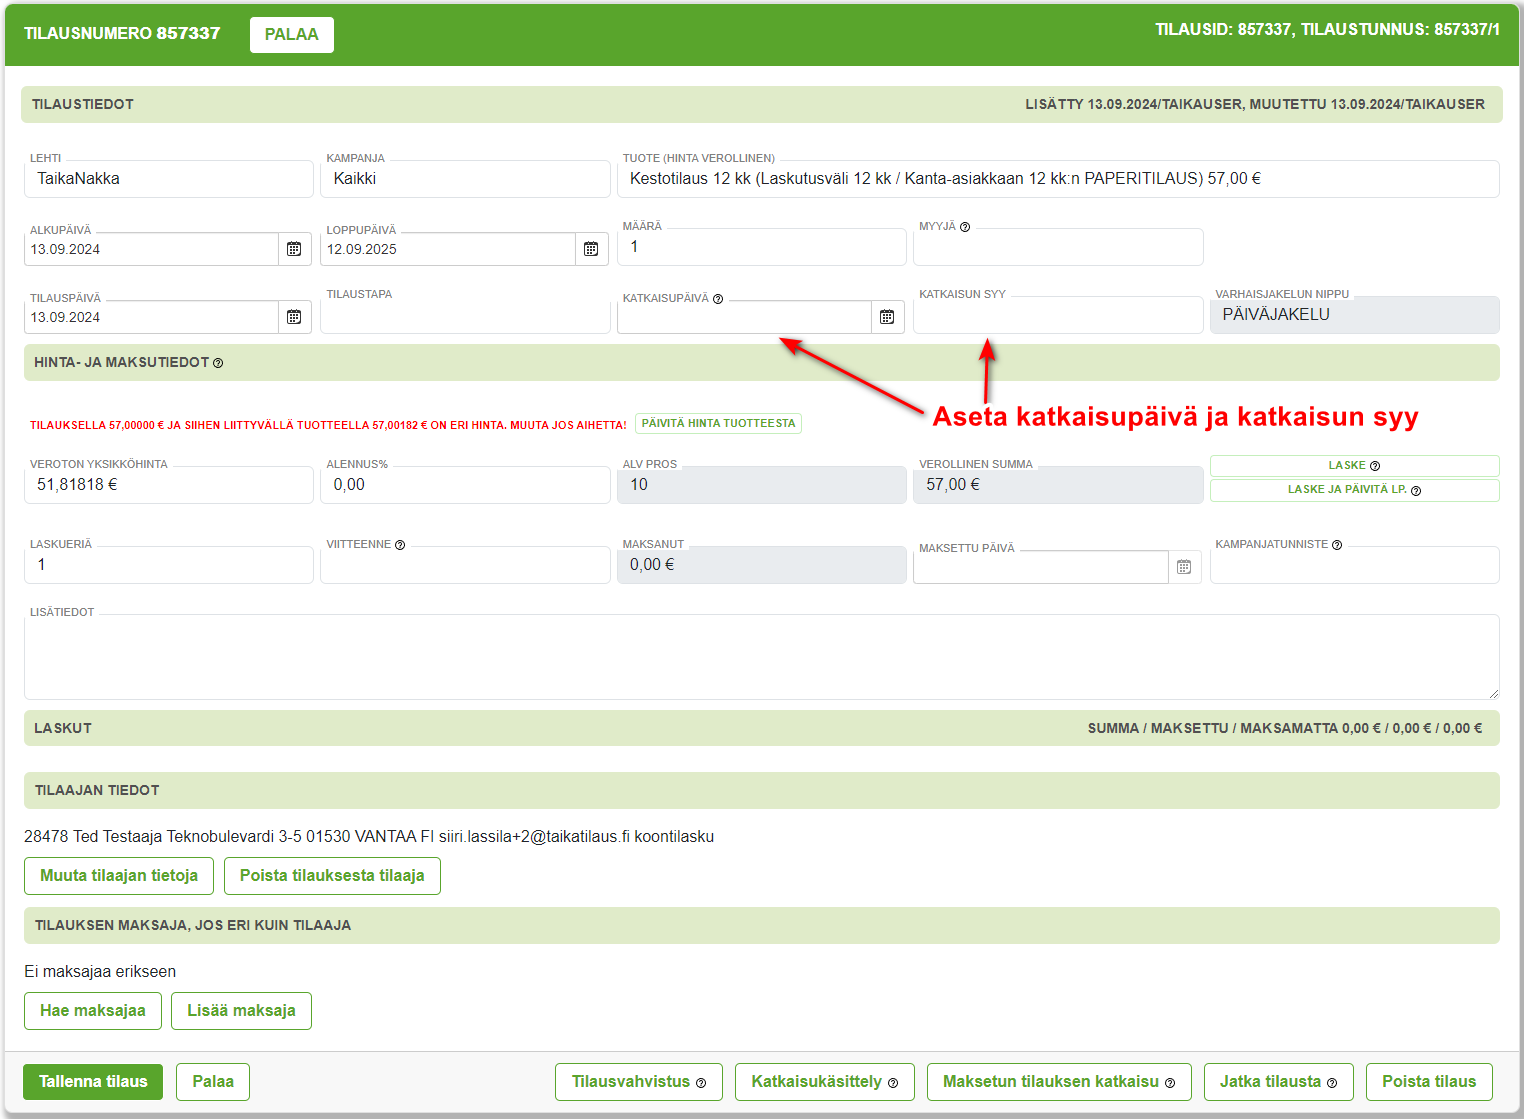Open the Tuote field Kestotilaus 12 kk
This screenshot has height=1119, width=1524.
[x=1058, y=179]
